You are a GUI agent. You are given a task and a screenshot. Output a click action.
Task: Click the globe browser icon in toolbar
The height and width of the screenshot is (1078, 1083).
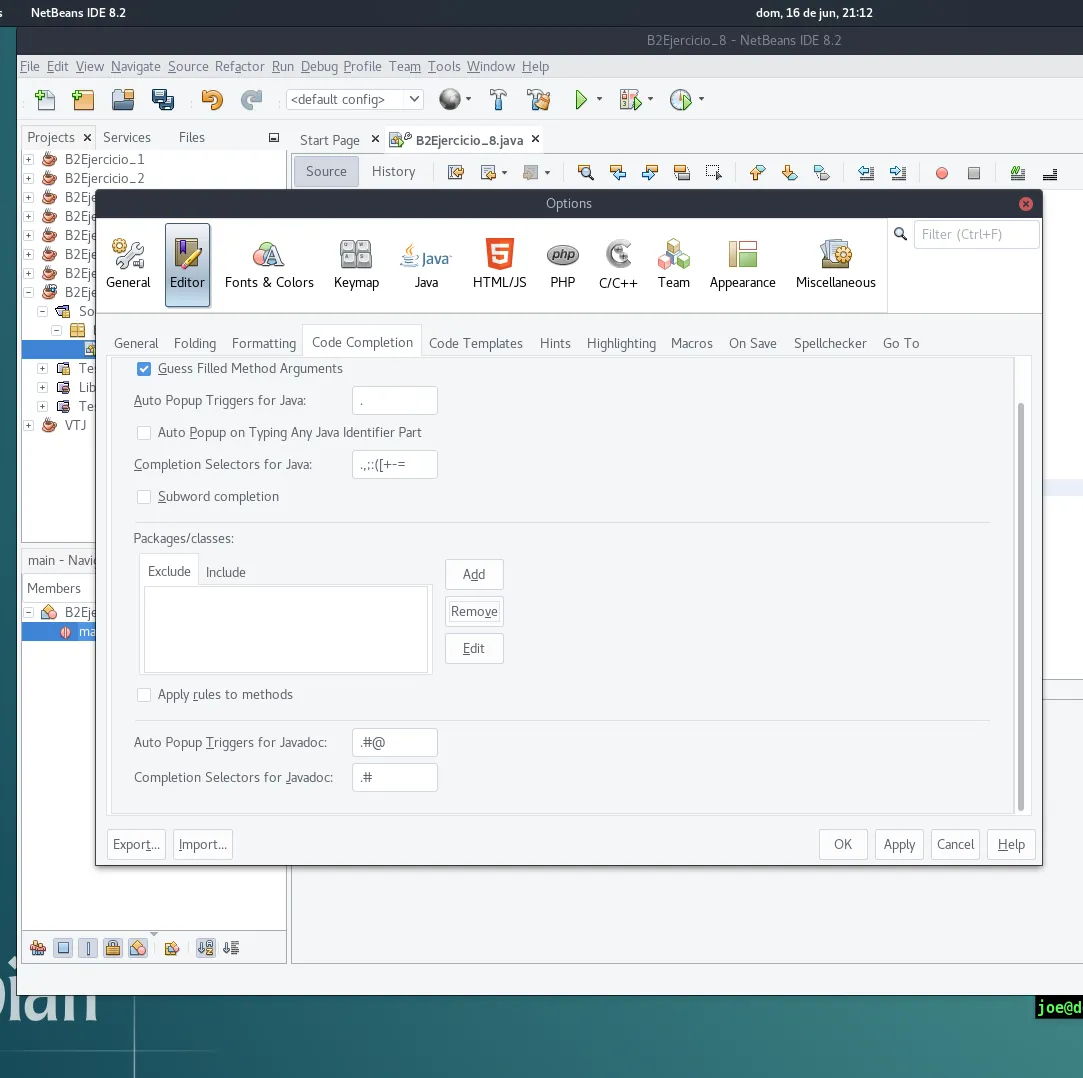pos(450,99)
